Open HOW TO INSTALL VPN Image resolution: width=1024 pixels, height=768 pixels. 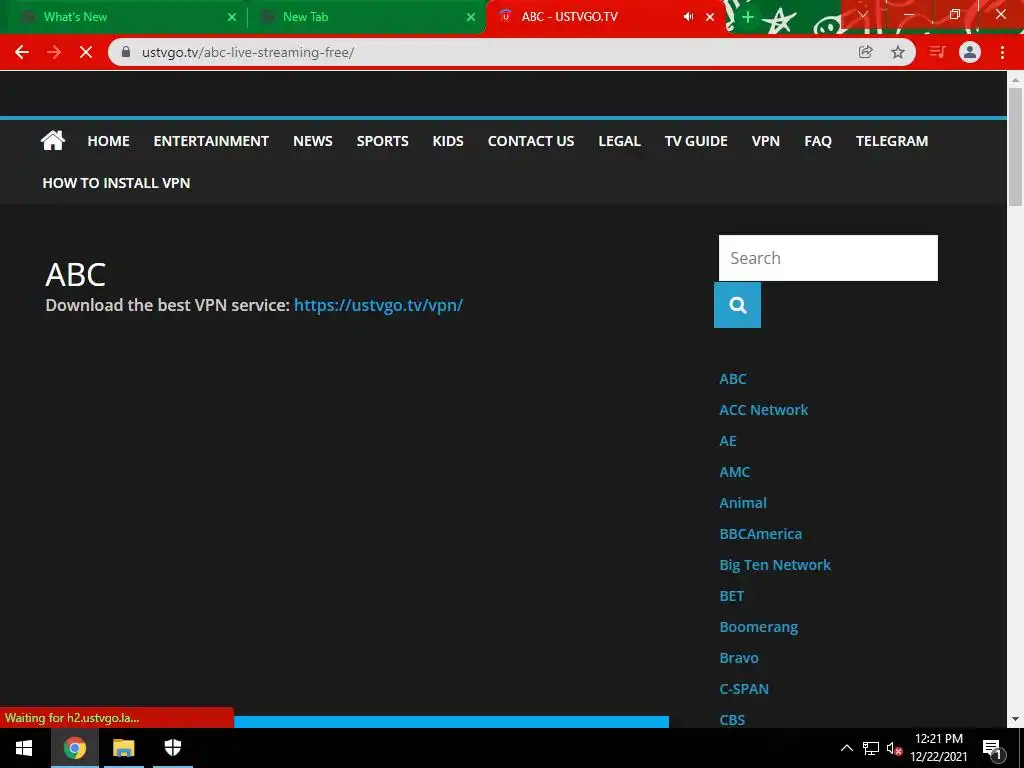116,183
